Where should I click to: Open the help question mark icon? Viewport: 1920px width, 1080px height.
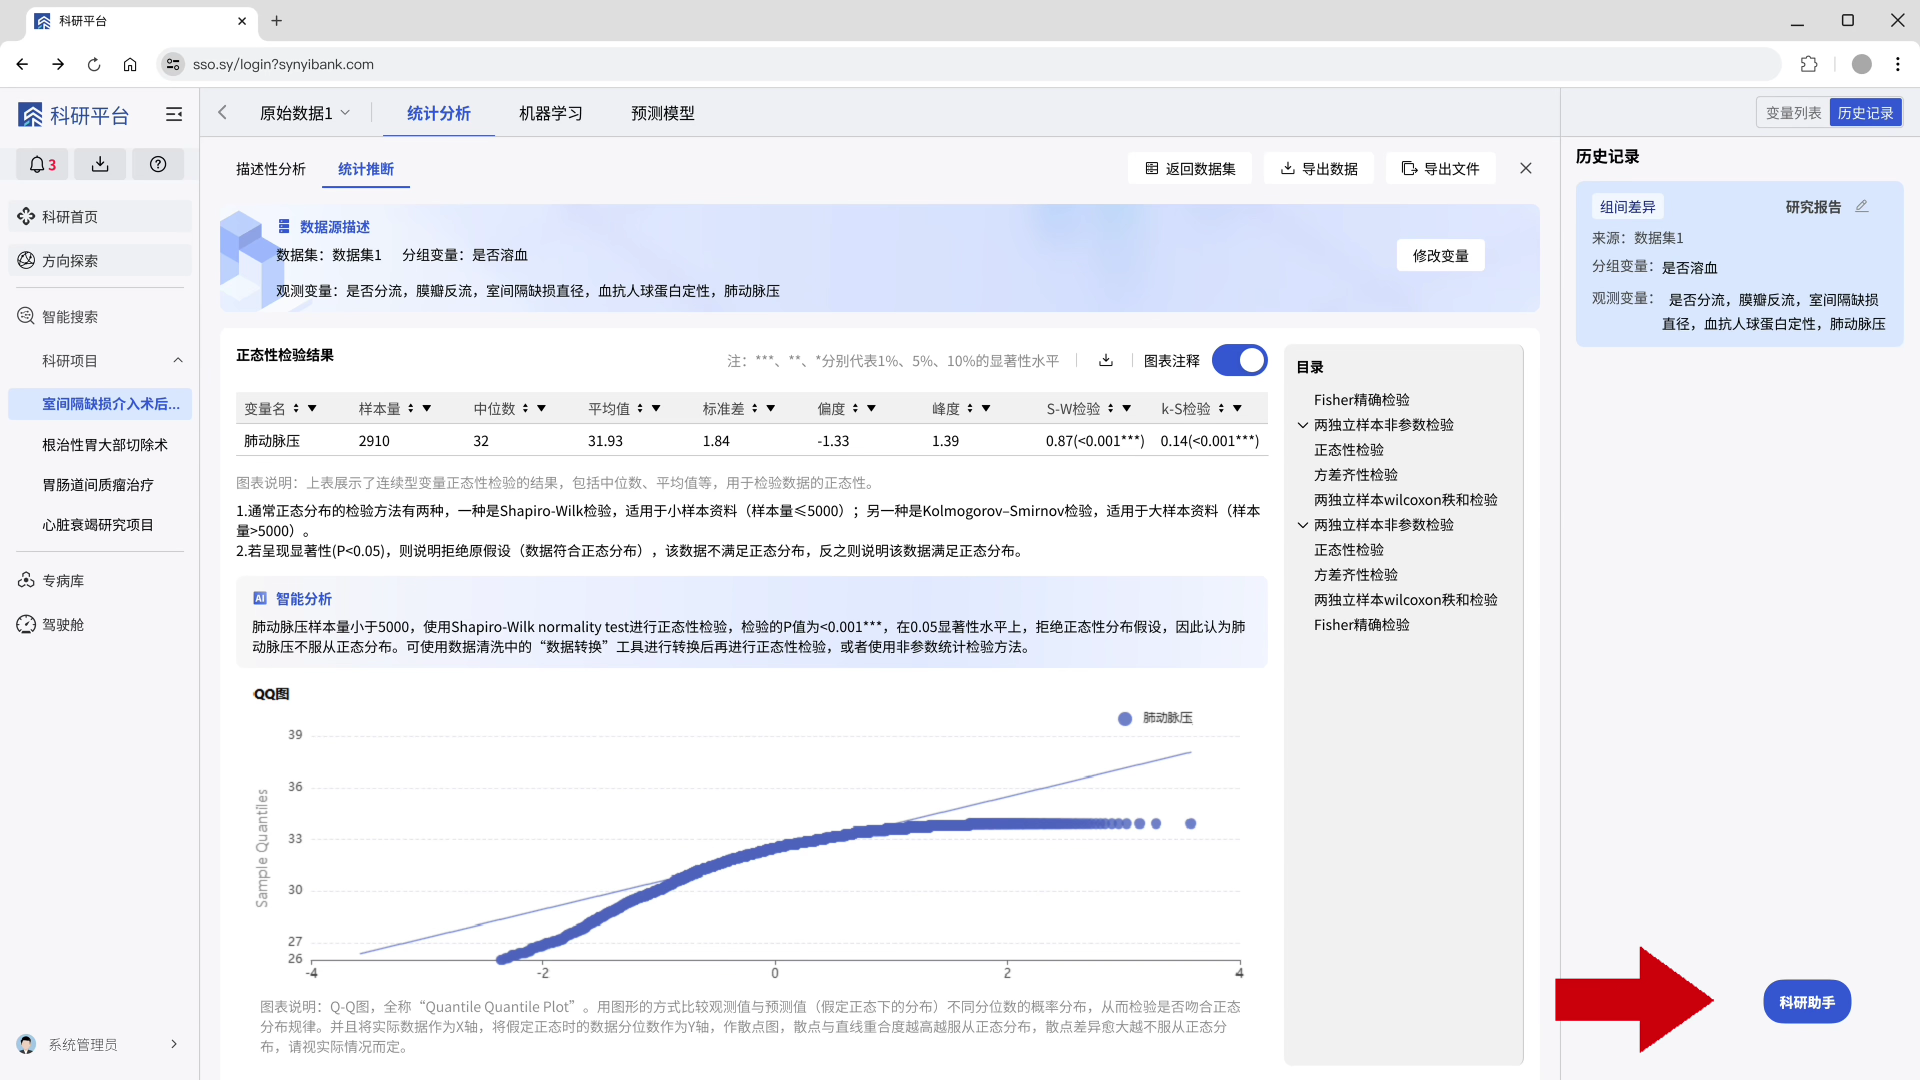click(158, 165)
